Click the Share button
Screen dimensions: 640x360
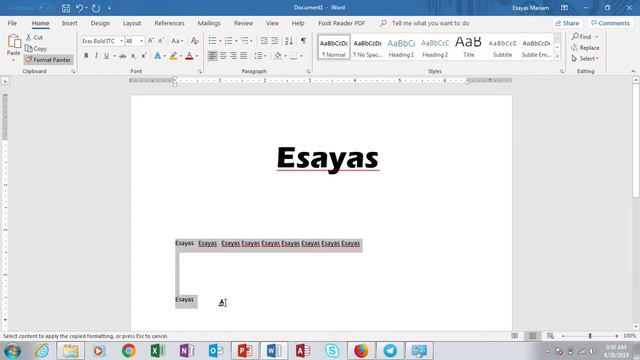567,23
